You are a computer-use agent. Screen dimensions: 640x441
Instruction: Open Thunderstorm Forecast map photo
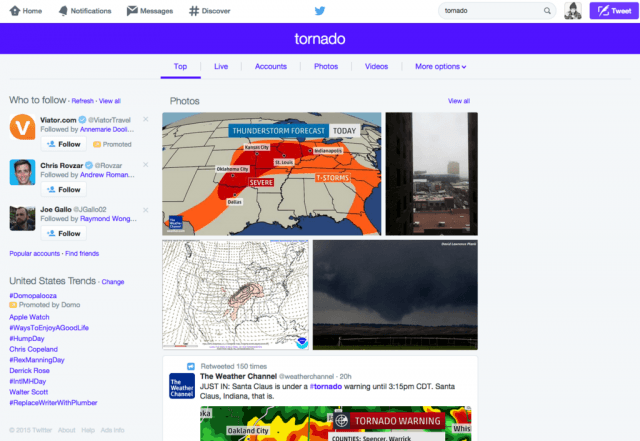click(272, 174)
